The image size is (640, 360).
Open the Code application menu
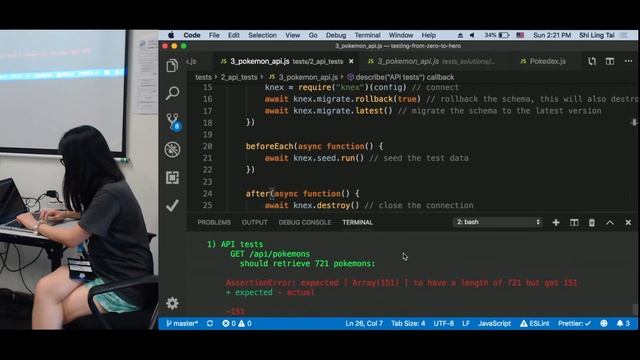(192, 35)
